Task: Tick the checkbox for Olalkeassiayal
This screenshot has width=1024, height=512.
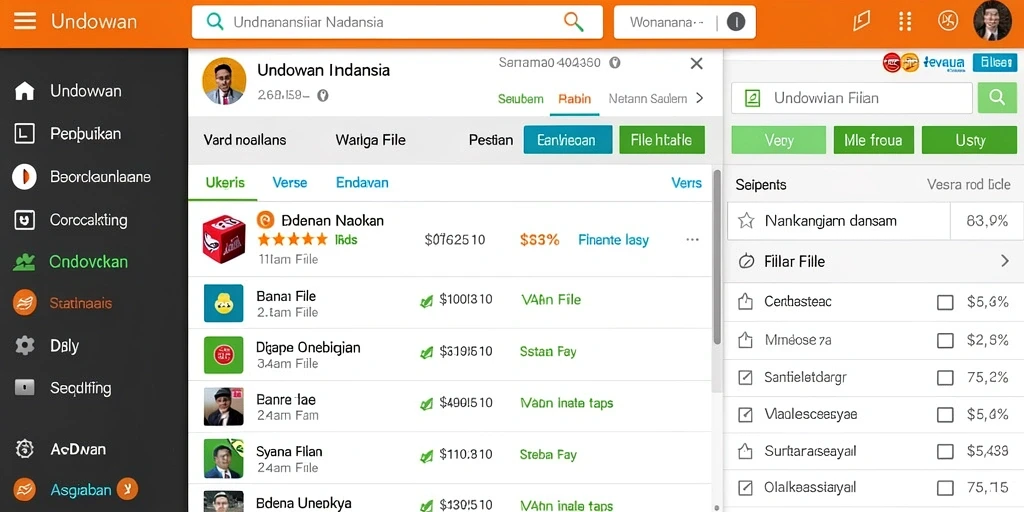Action: point(945,488)
